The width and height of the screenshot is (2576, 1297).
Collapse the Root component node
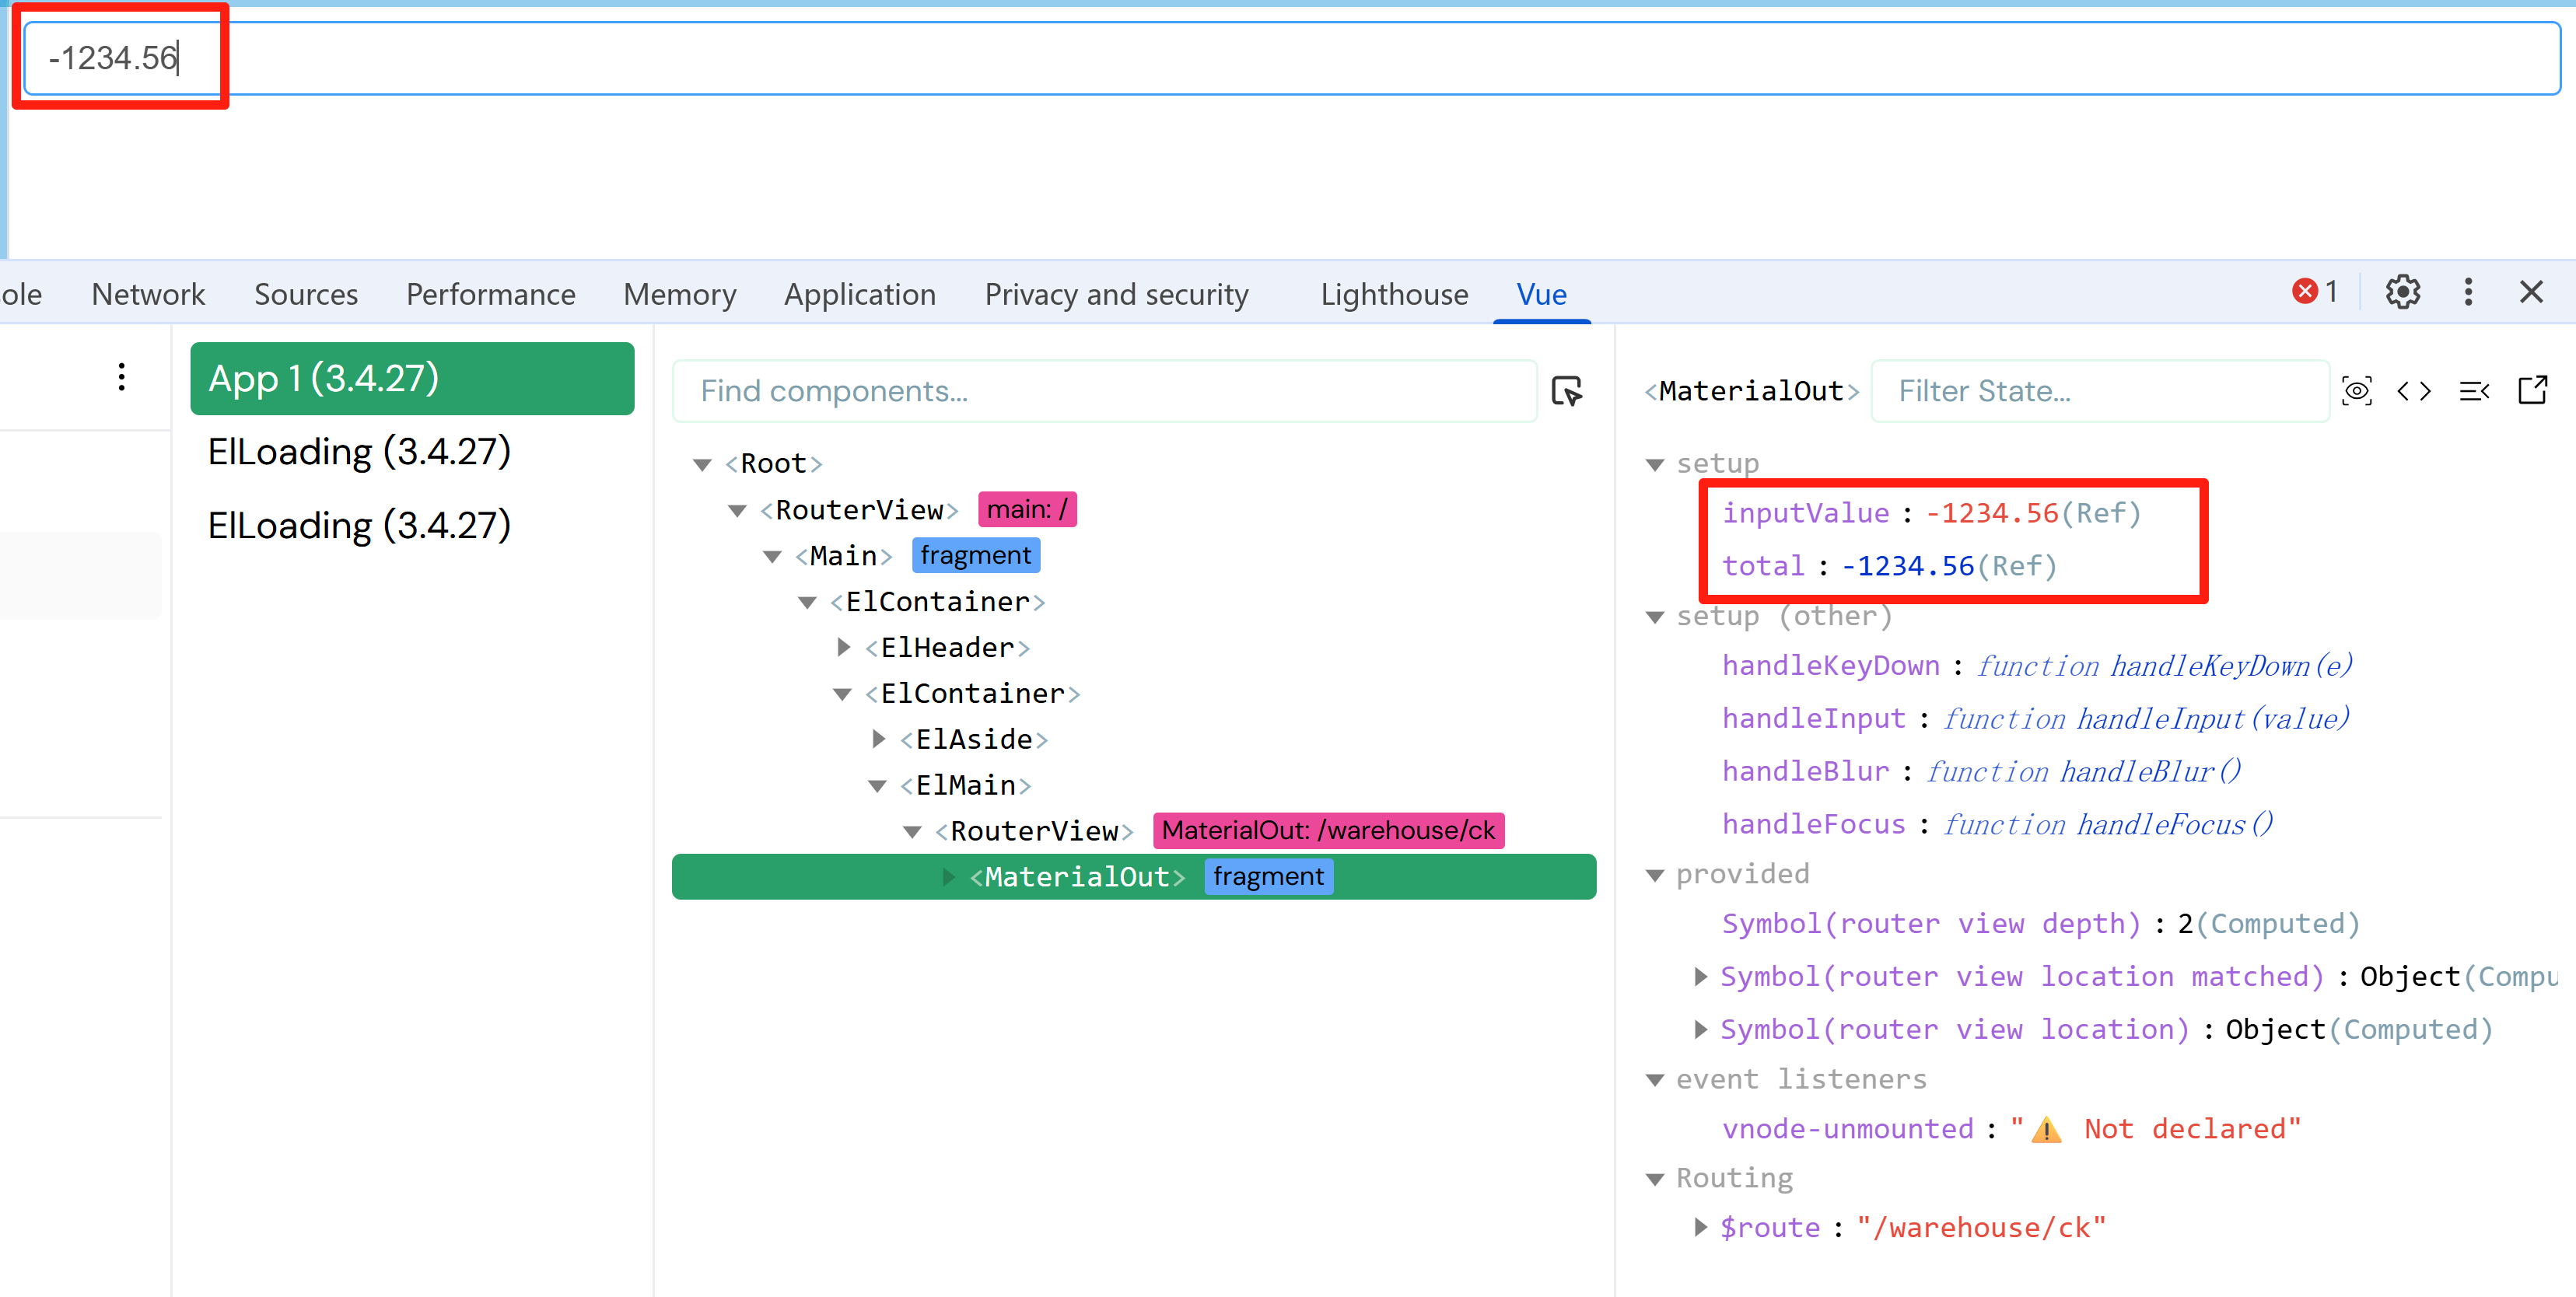coord(703,465)
